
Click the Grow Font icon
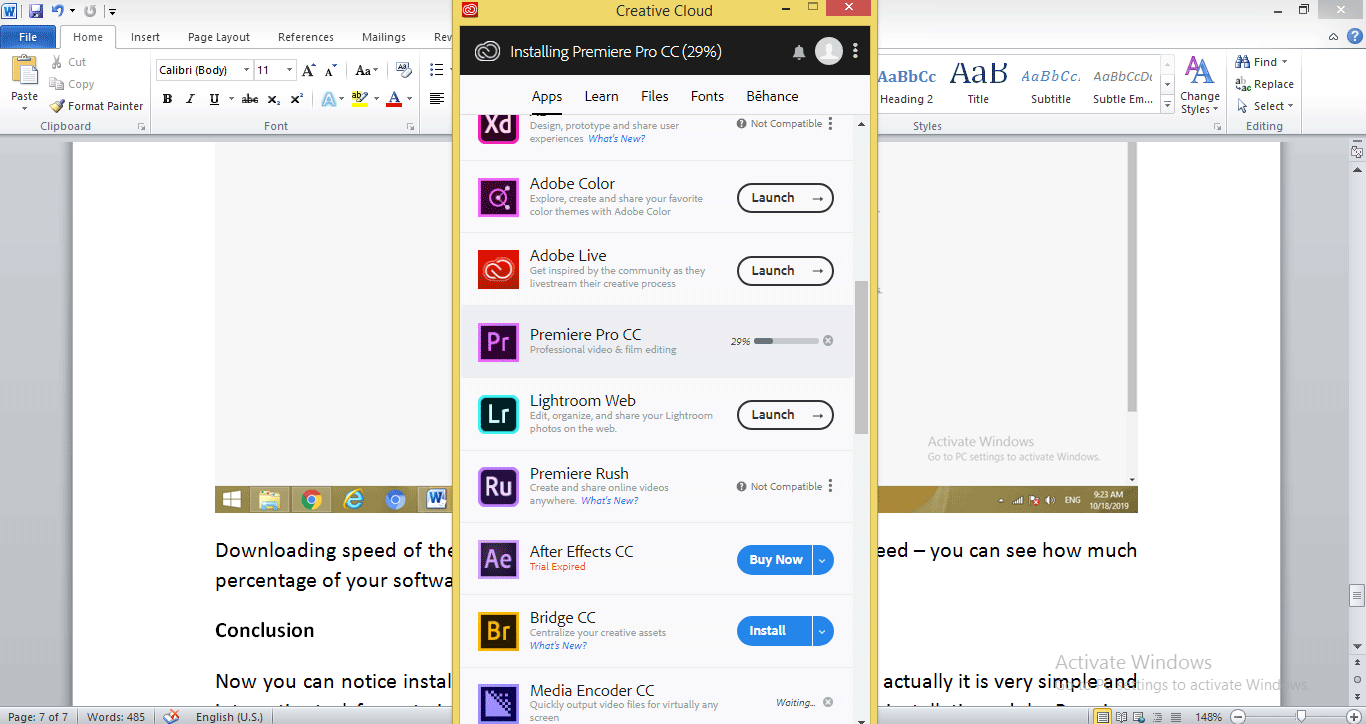coord(309,70)
